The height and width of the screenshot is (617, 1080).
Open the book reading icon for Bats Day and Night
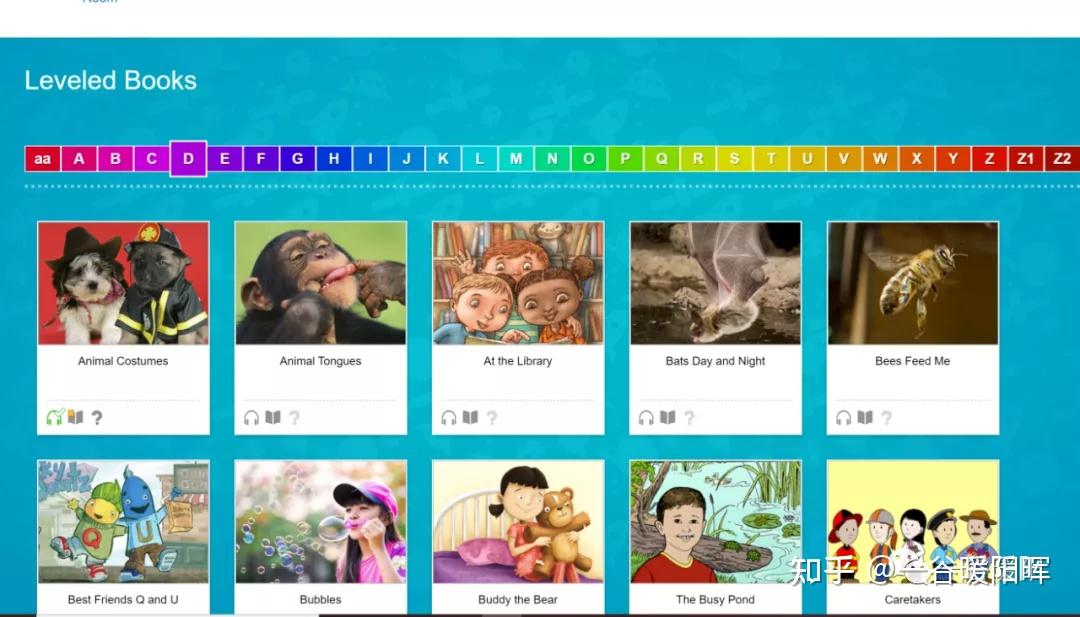pyautogui.click(x=667, y=417)
